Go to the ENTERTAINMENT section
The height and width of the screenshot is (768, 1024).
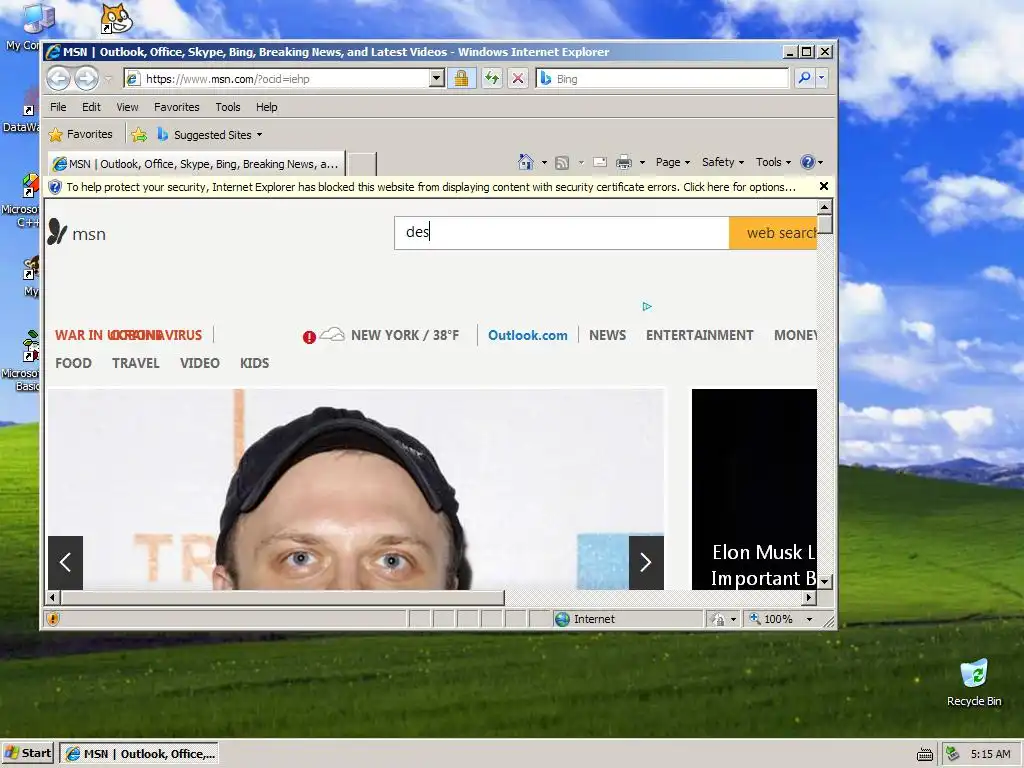click(x=699, y=336)
